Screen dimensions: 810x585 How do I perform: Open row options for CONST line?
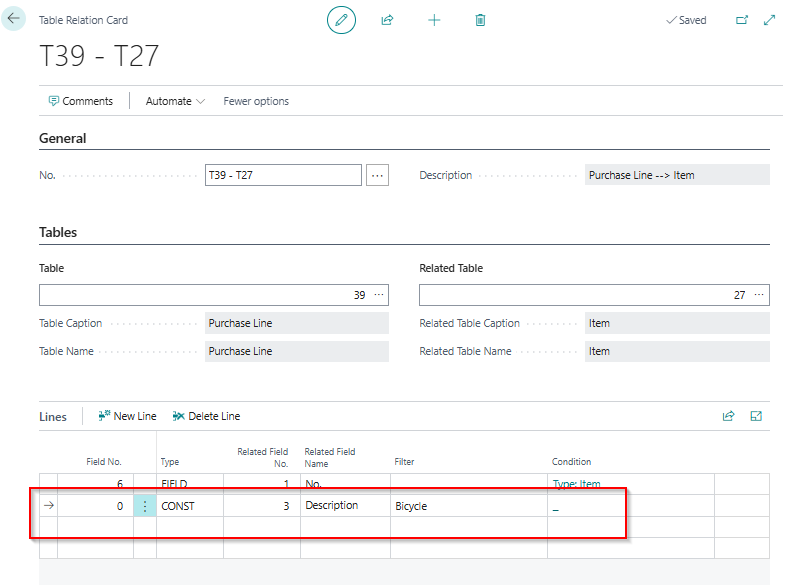(x=145, y=506)
